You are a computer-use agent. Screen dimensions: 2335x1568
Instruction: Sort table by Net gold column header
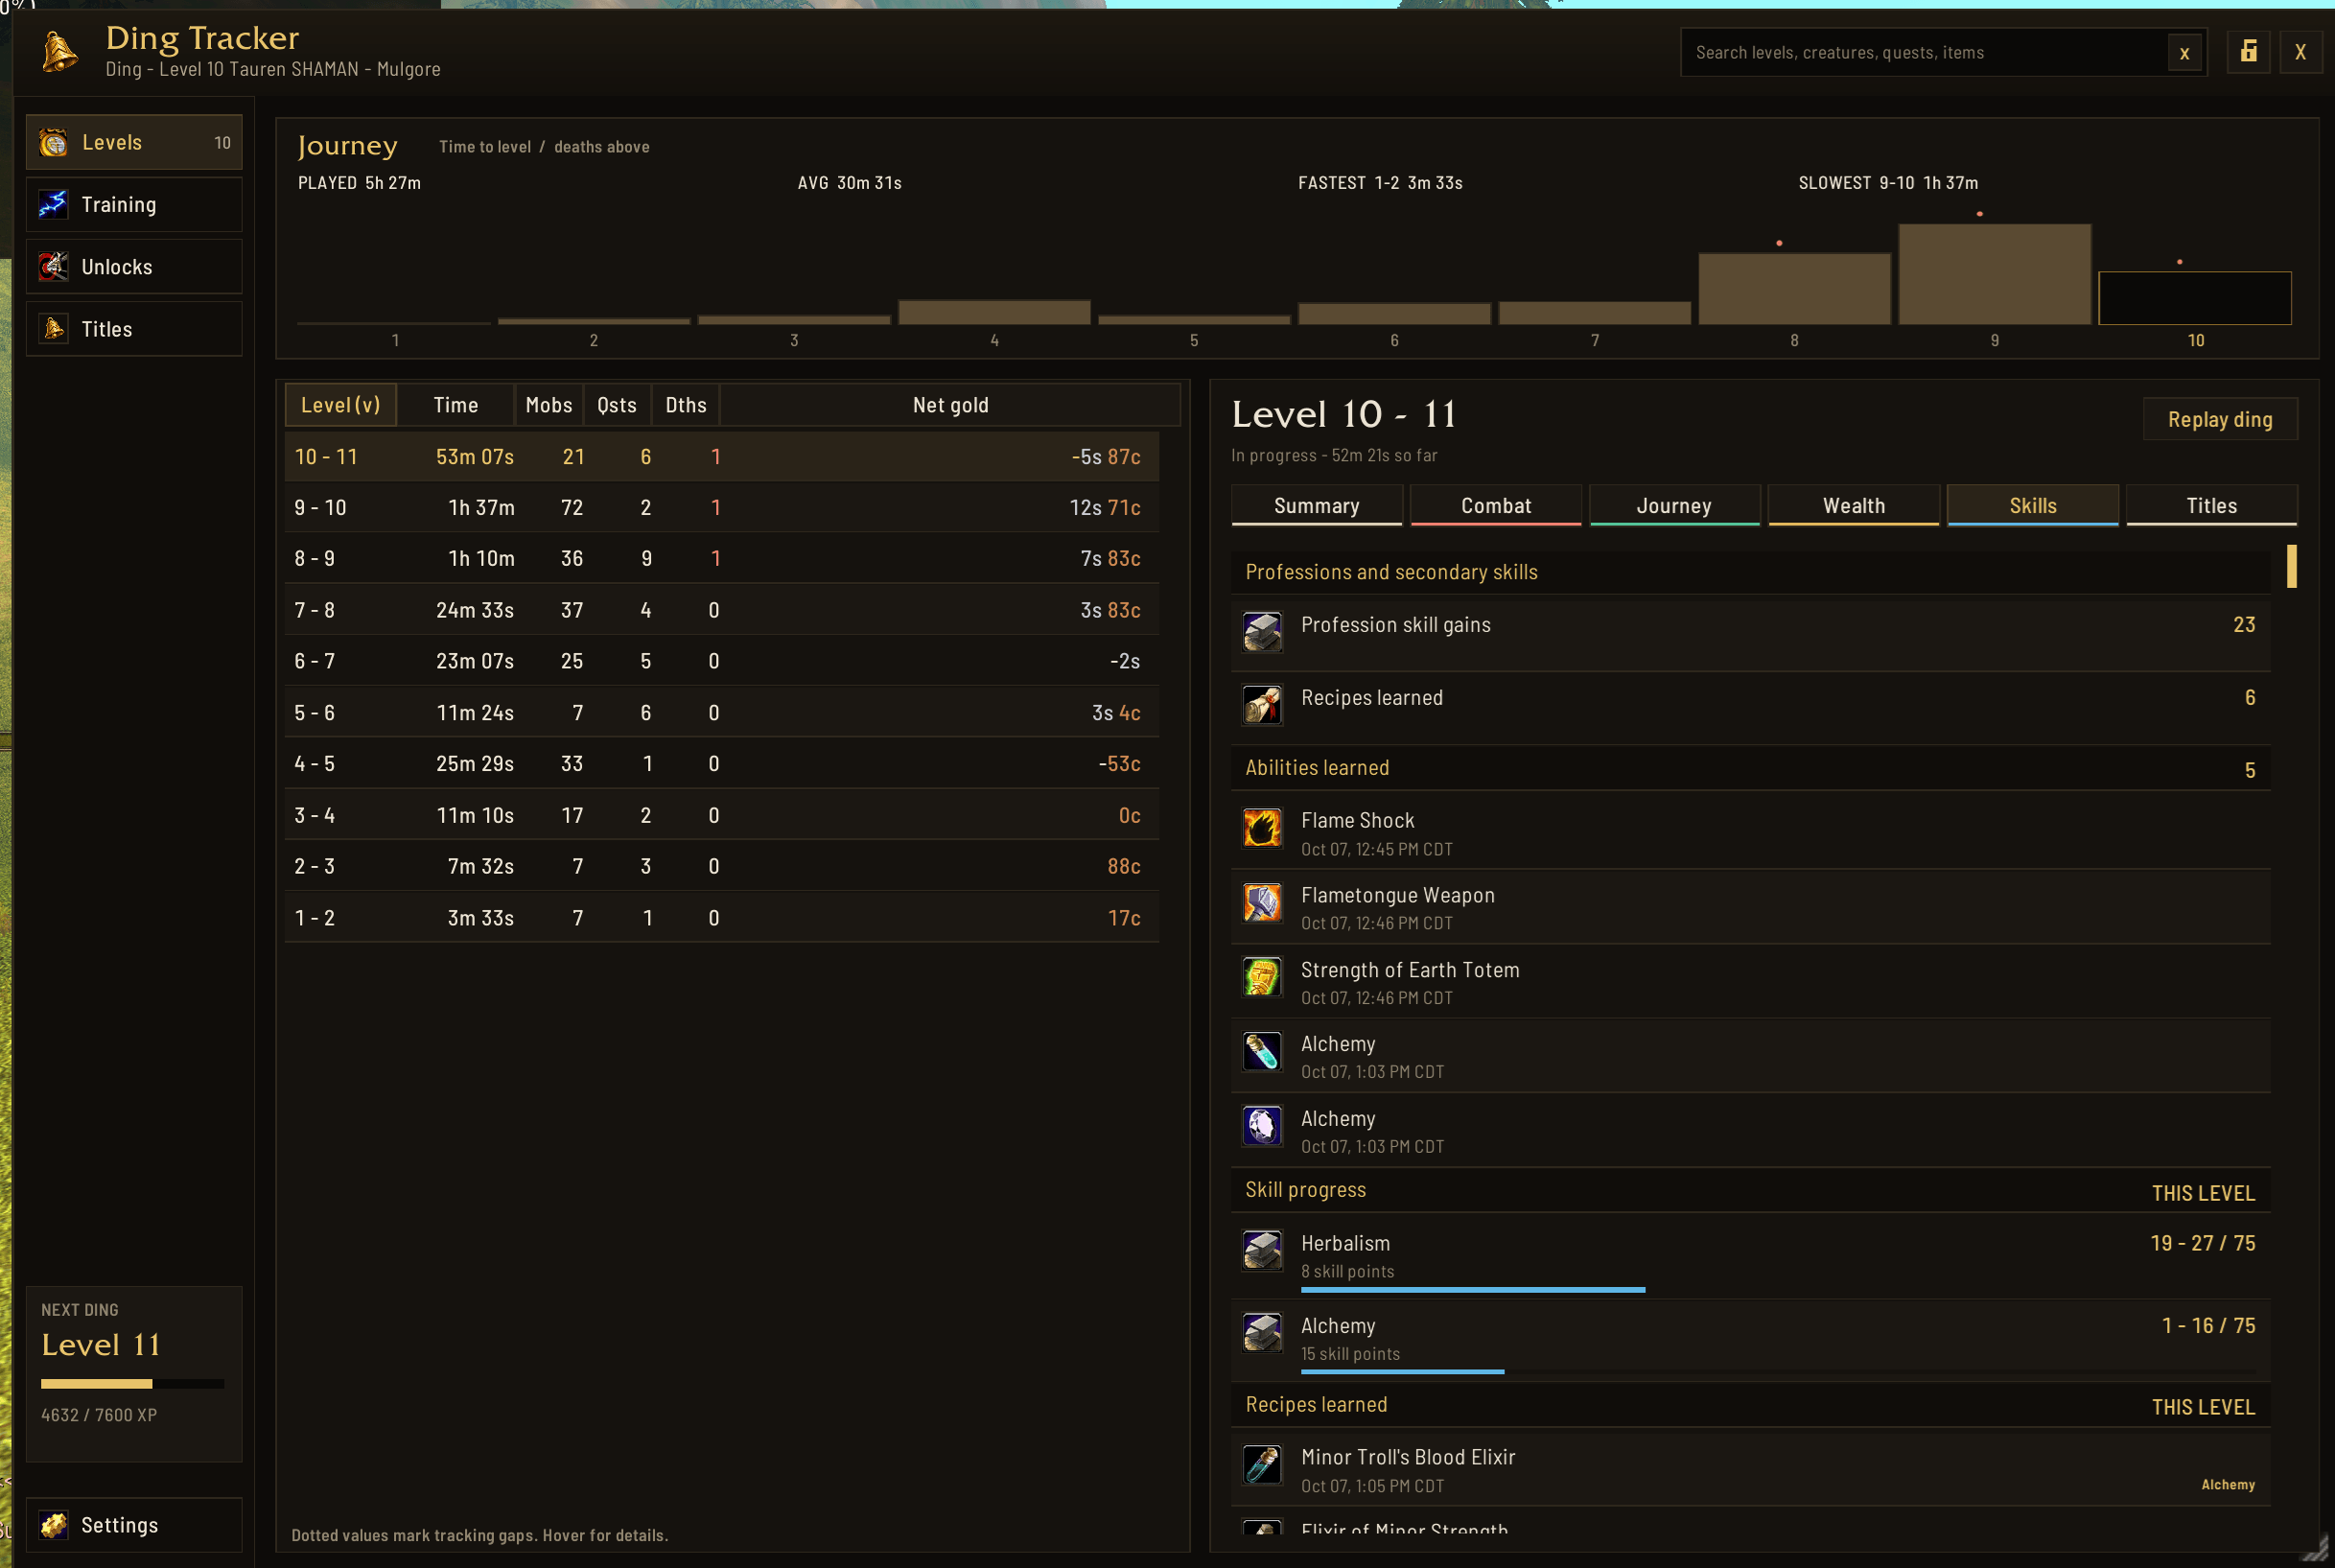point(950,405)
